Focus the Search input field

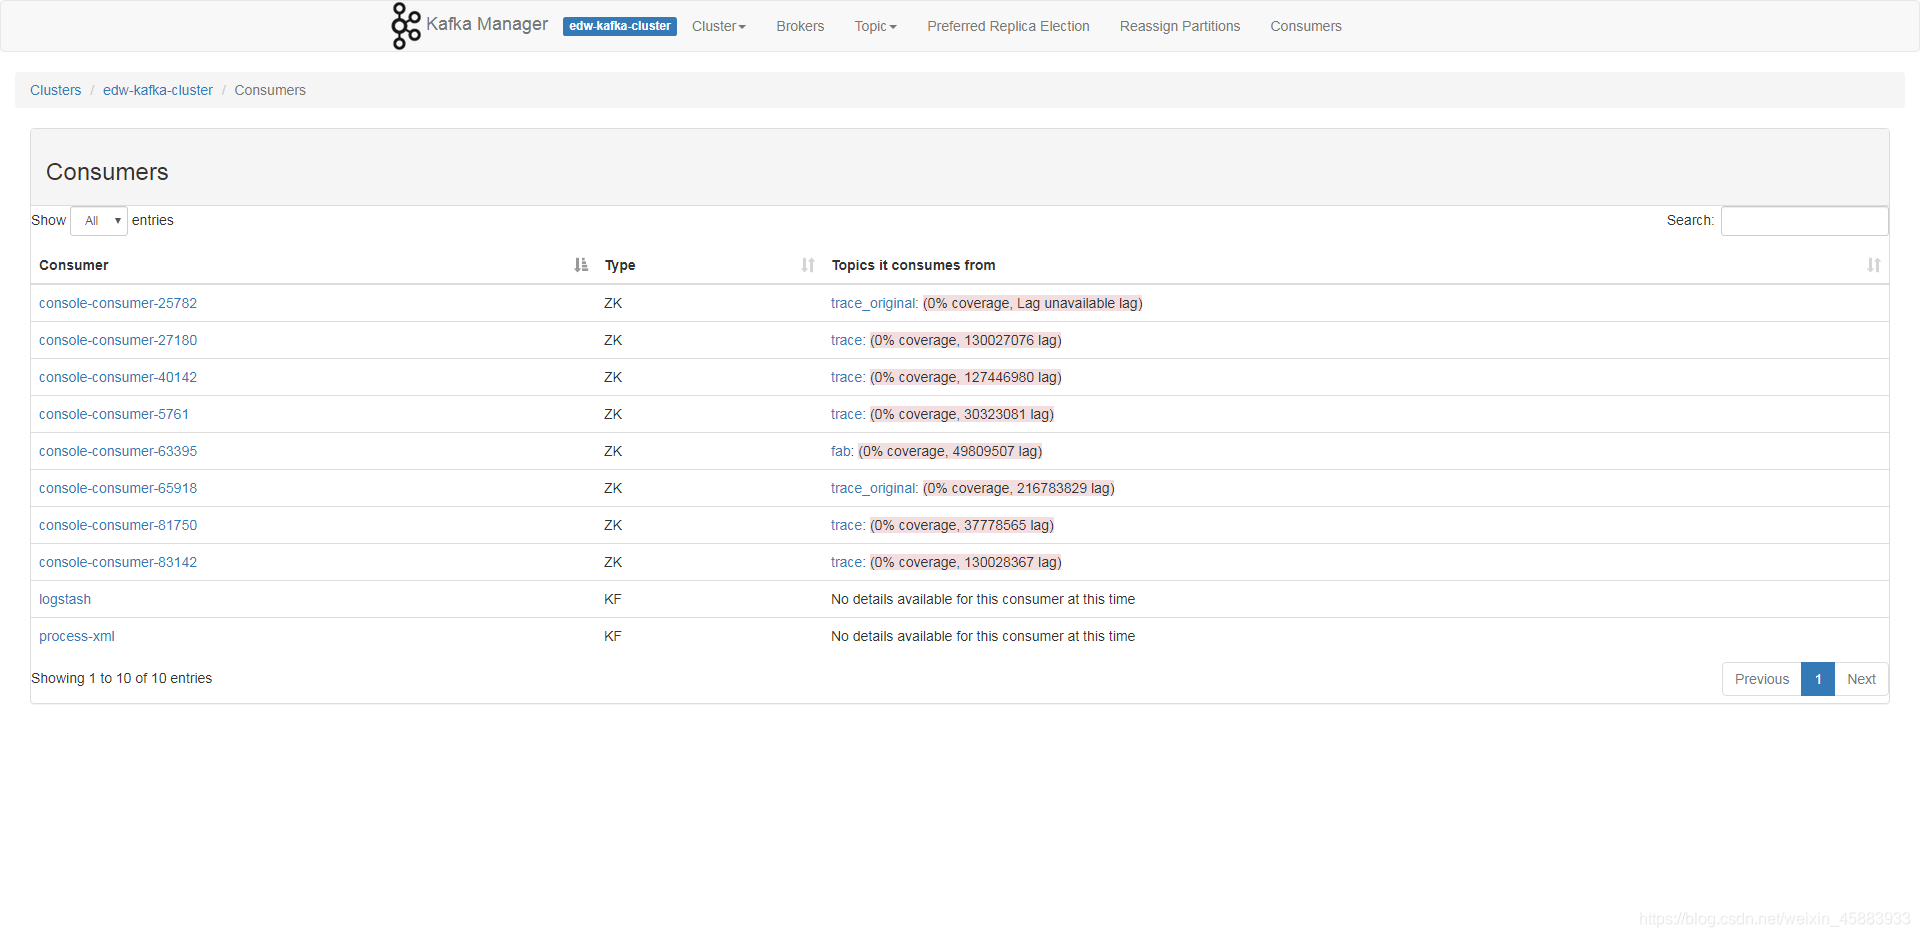[1804, 221]
